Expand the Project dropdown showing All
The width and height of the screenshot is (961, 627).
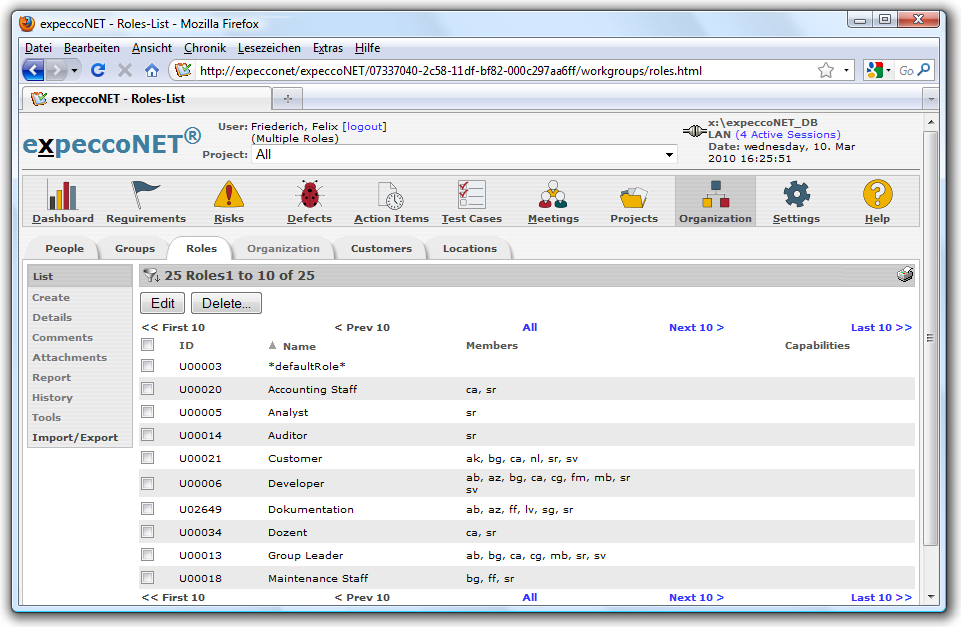click(x=669, y=155)
